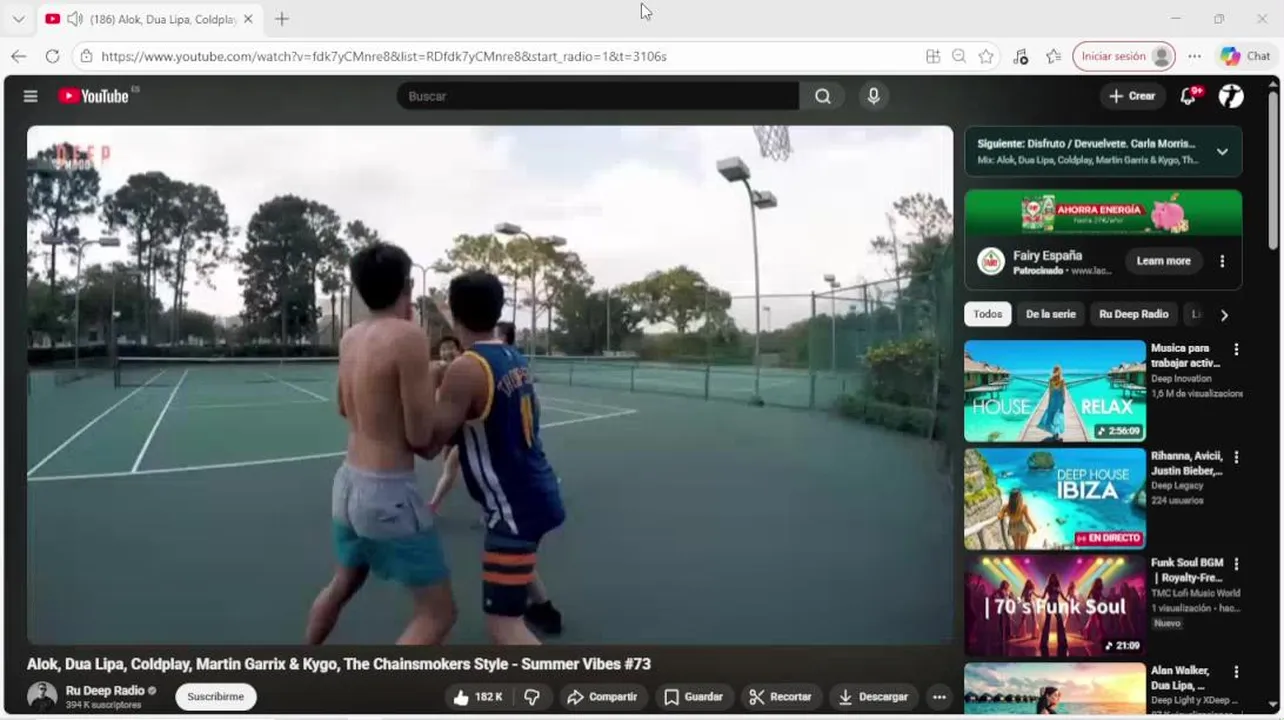This screenshot has width=1284, height=720.
Task: Save video with Guardar button
Action: click(x=693, y=697)
